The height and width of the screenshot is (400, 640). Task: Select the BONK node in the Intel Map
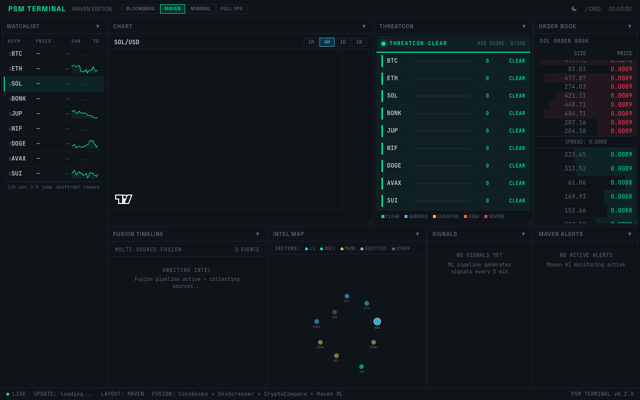tap(373, 342)
